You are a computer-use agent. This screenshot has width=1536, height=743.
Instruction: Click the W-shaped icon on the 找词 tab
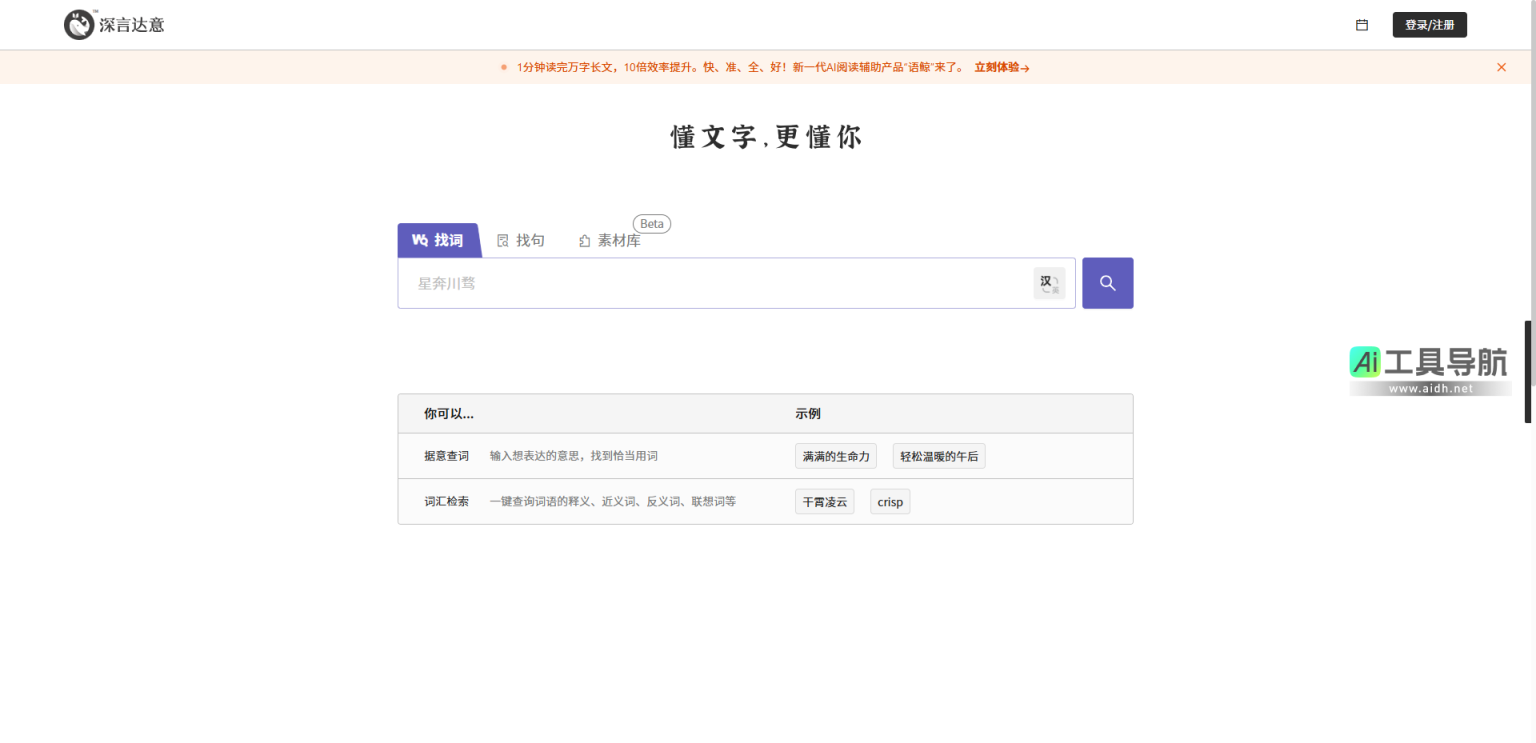click(420, 240)
